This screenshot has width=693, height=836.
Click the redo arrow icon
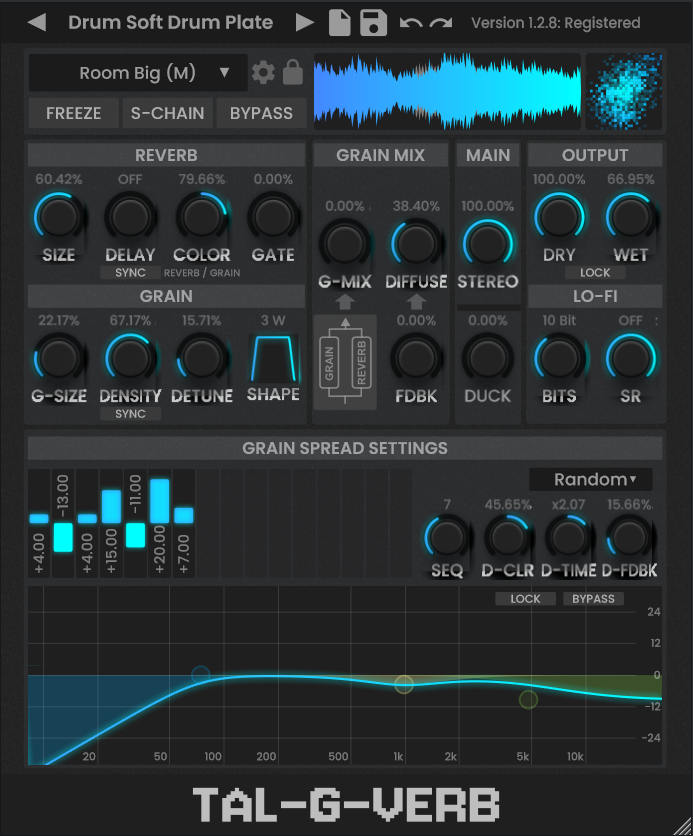point(441,22)
